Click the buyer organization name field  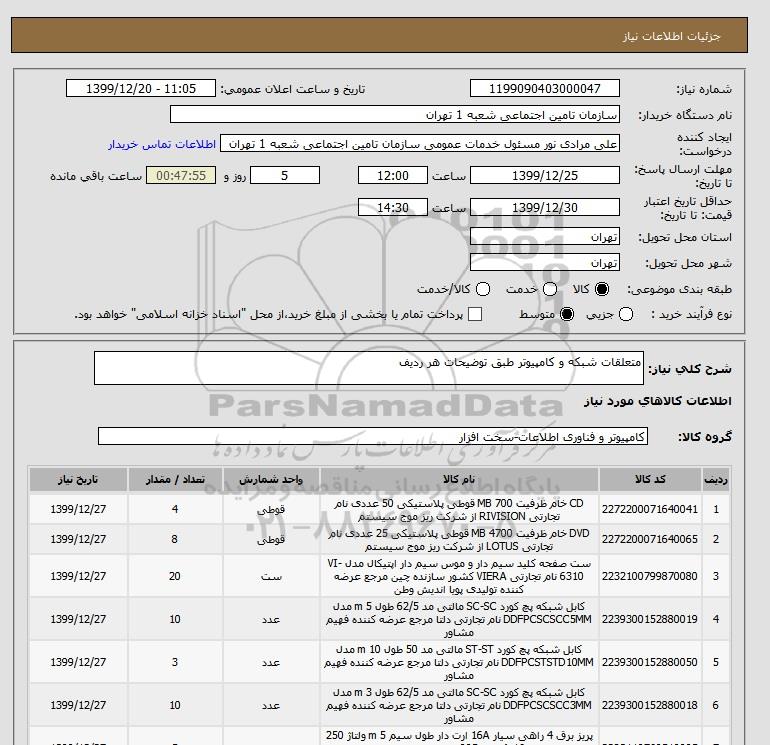(x=395, y=114)
